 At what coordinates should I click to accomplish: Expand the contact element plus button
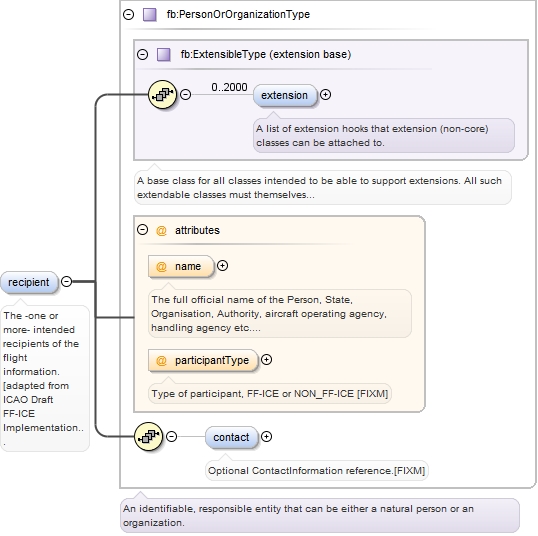click(266, 436)
